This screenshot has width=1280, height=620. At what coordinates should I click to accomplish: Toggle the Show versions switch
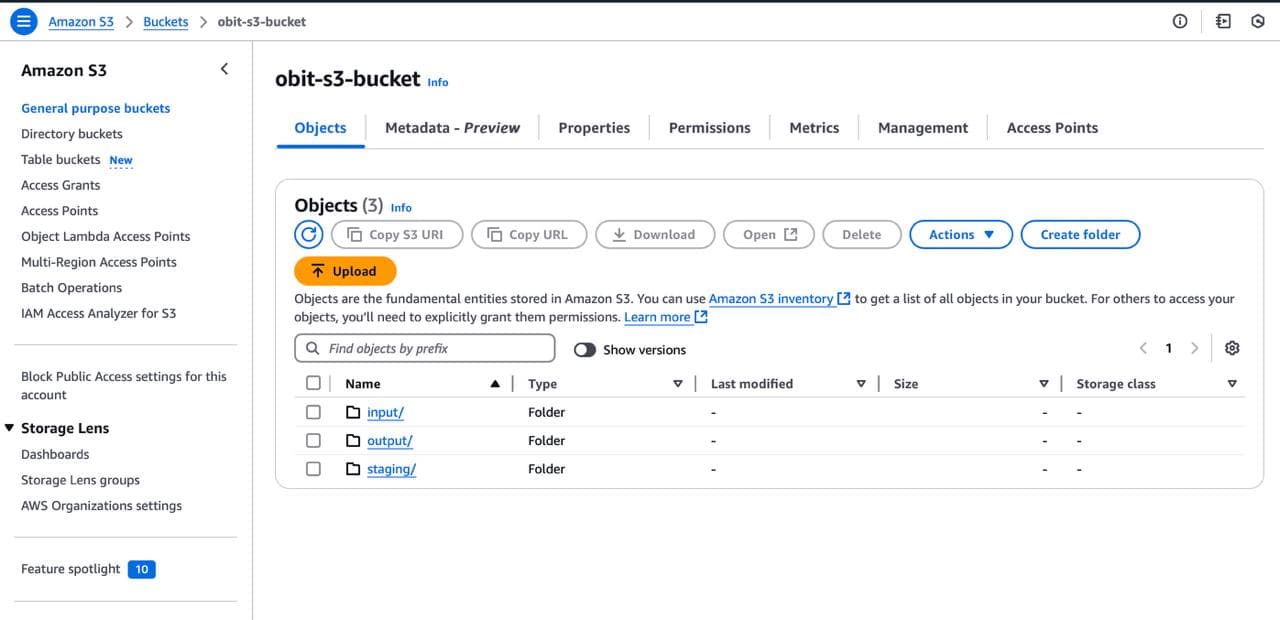pos(585,350)
